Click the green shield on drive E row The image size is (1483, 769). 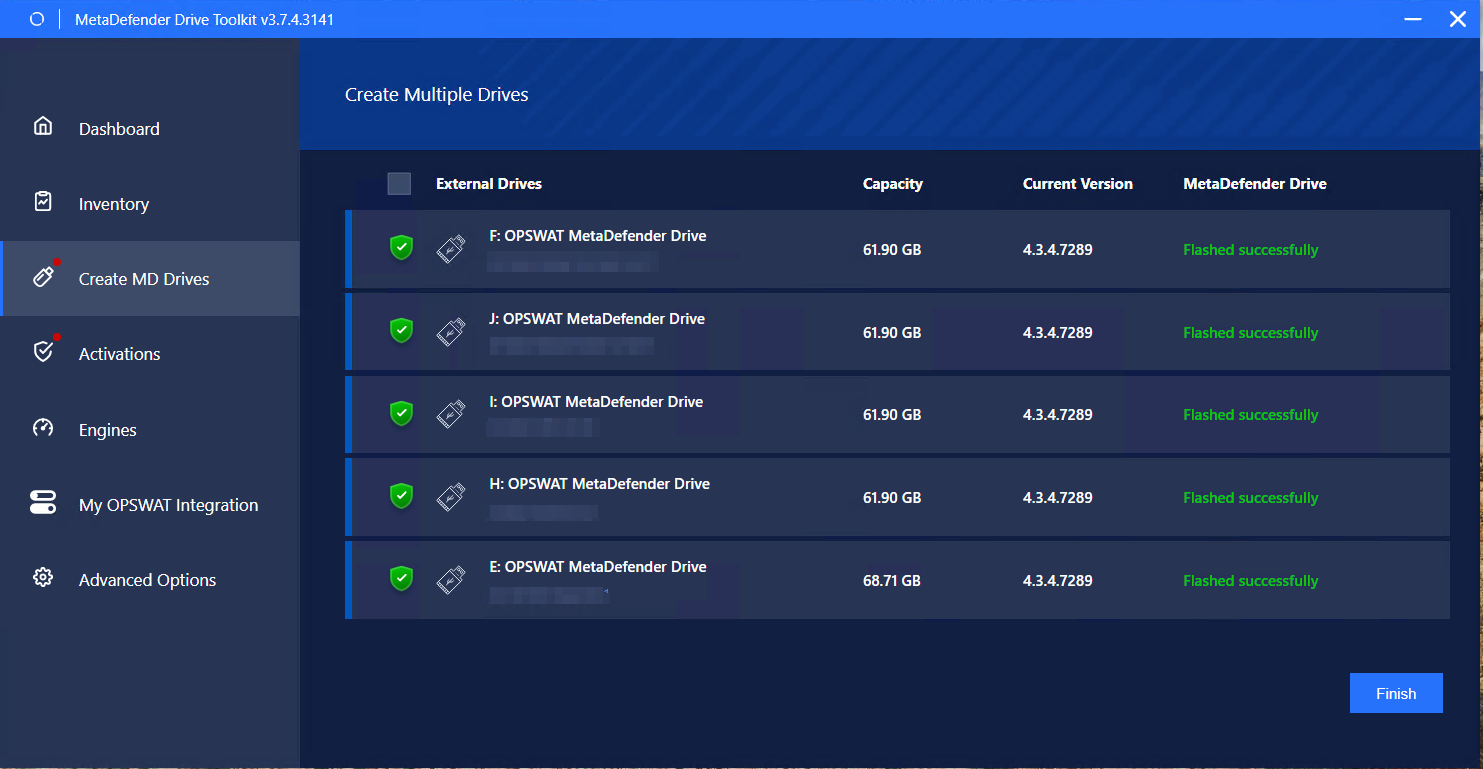point(401,579)
